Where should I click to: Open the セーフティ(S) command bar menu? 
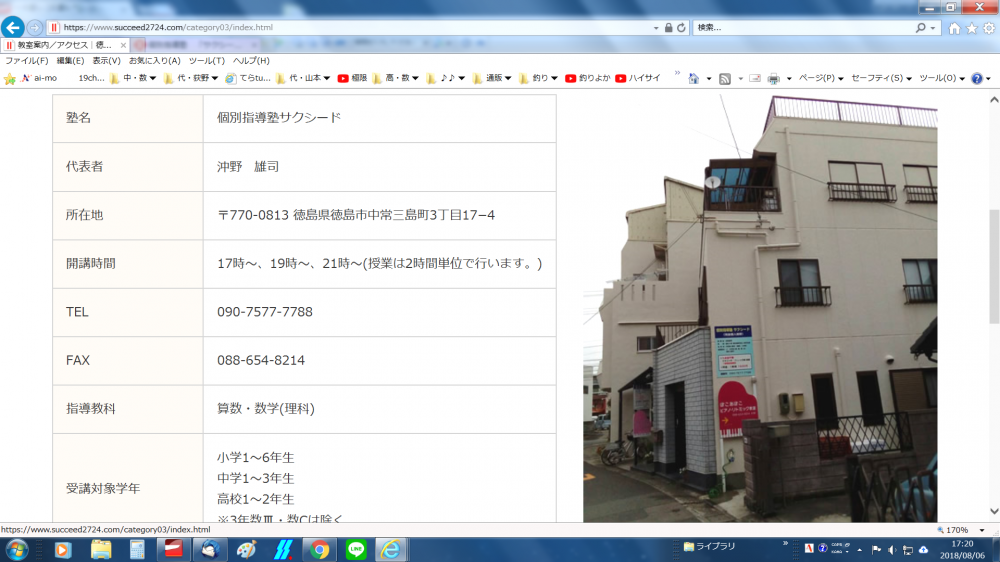[x=881, y=78]
